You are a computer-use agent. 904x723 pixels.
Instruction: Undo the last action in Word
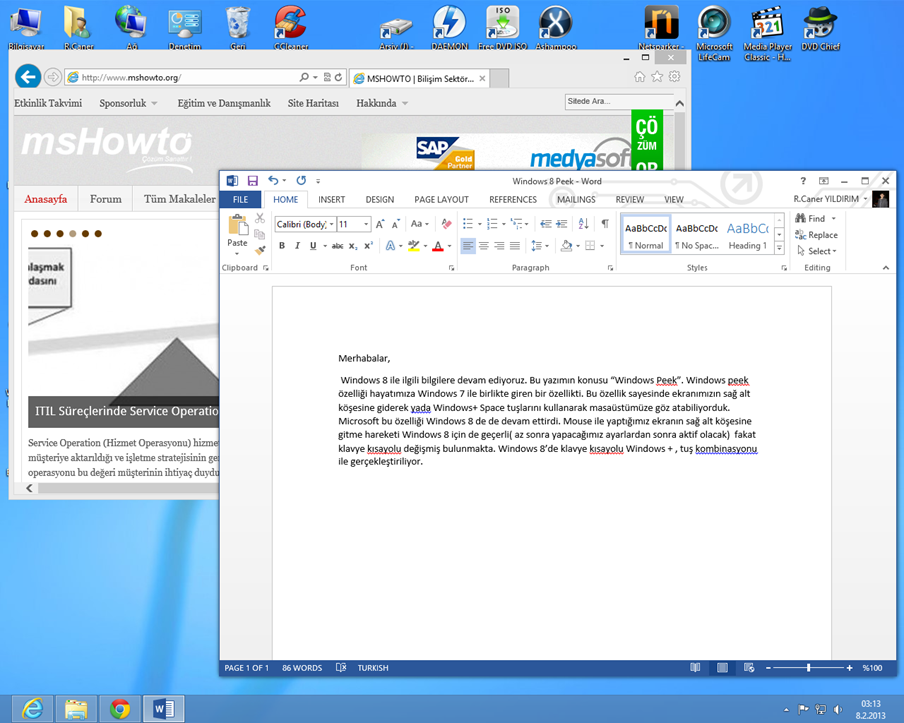tap(273, 180)
